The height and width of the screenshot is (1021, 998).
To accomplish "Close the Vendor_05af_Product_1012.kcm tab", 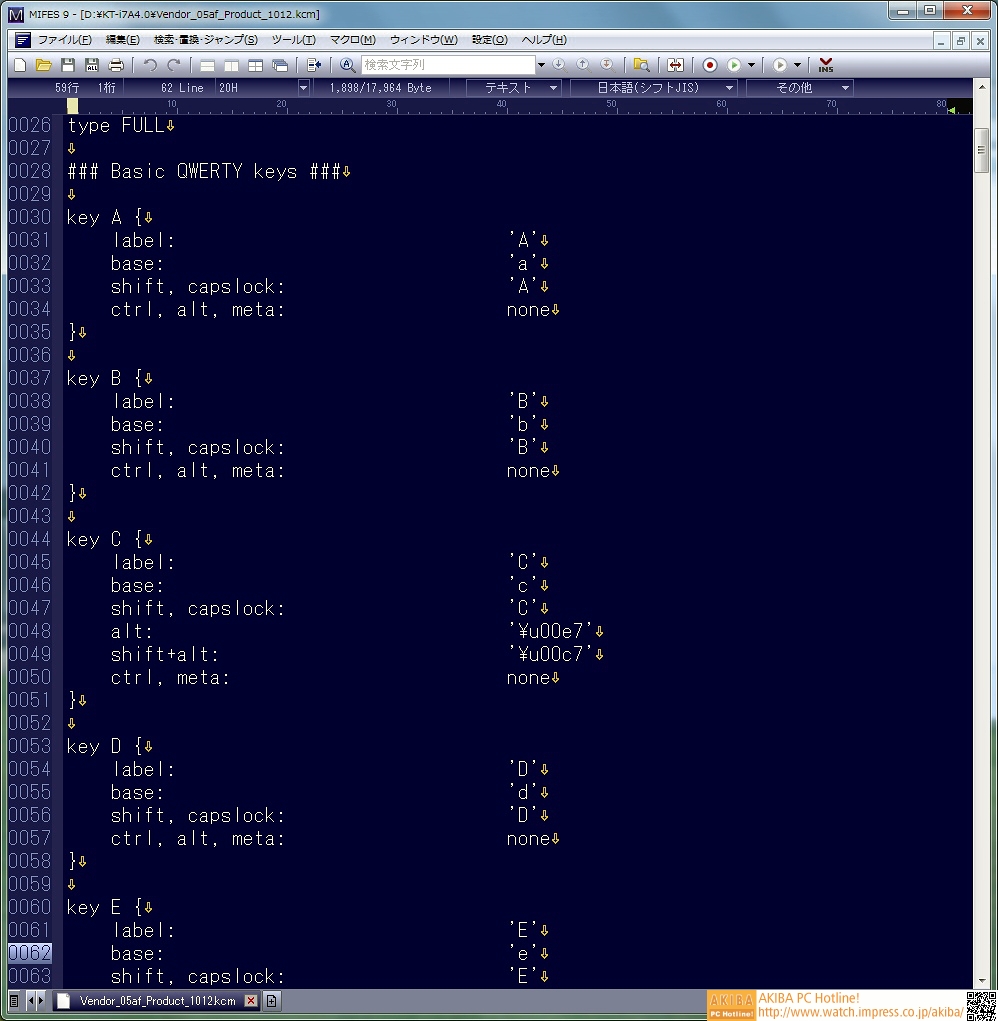I will click(251, 1001).
